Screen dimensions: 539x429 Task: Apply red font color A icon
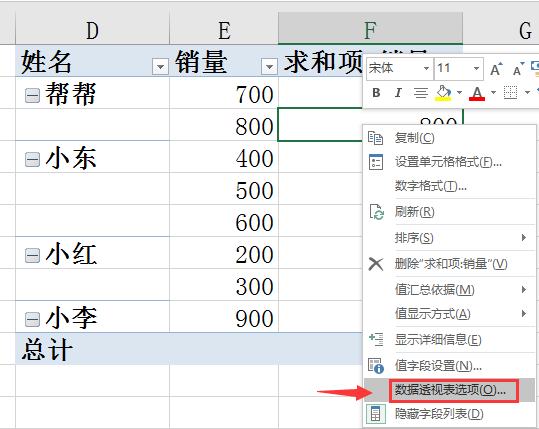(x=477, y=93)
